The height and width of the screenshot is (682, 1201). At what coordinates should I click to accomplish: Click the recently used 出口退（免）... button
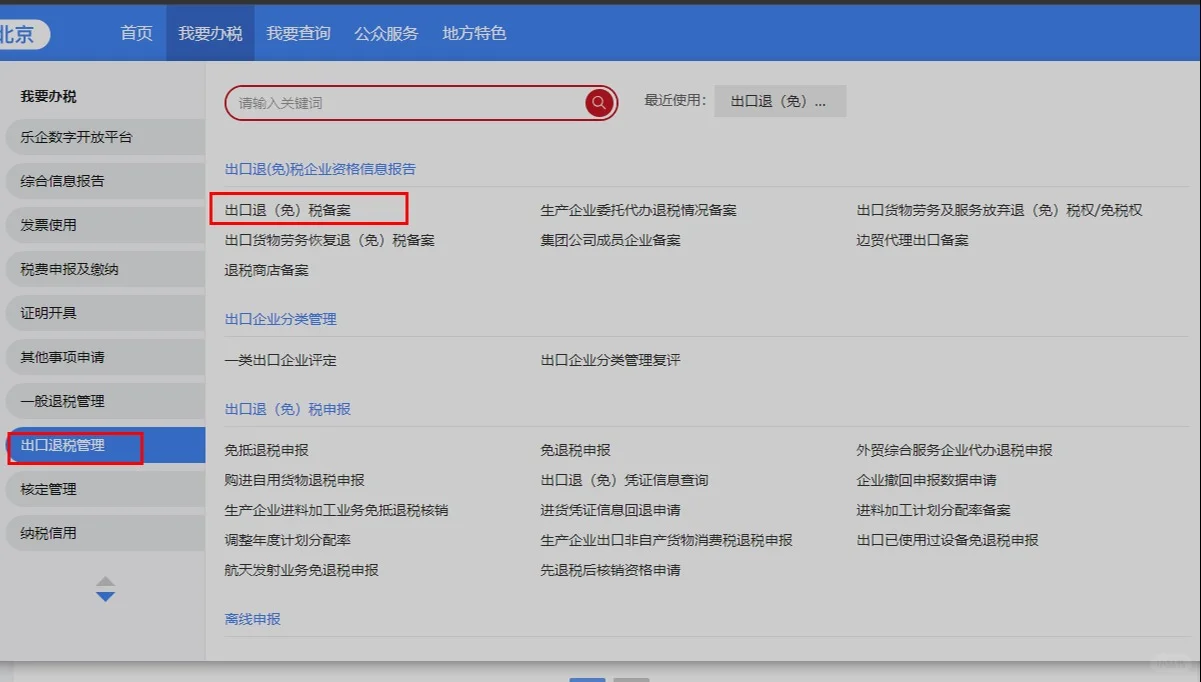tap(779, 100)
